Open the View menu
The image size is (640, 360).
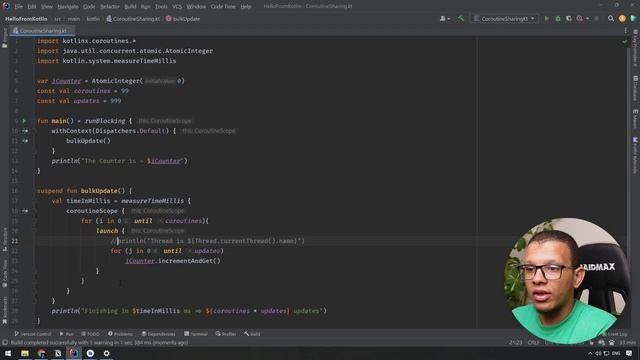pos(47,7)
